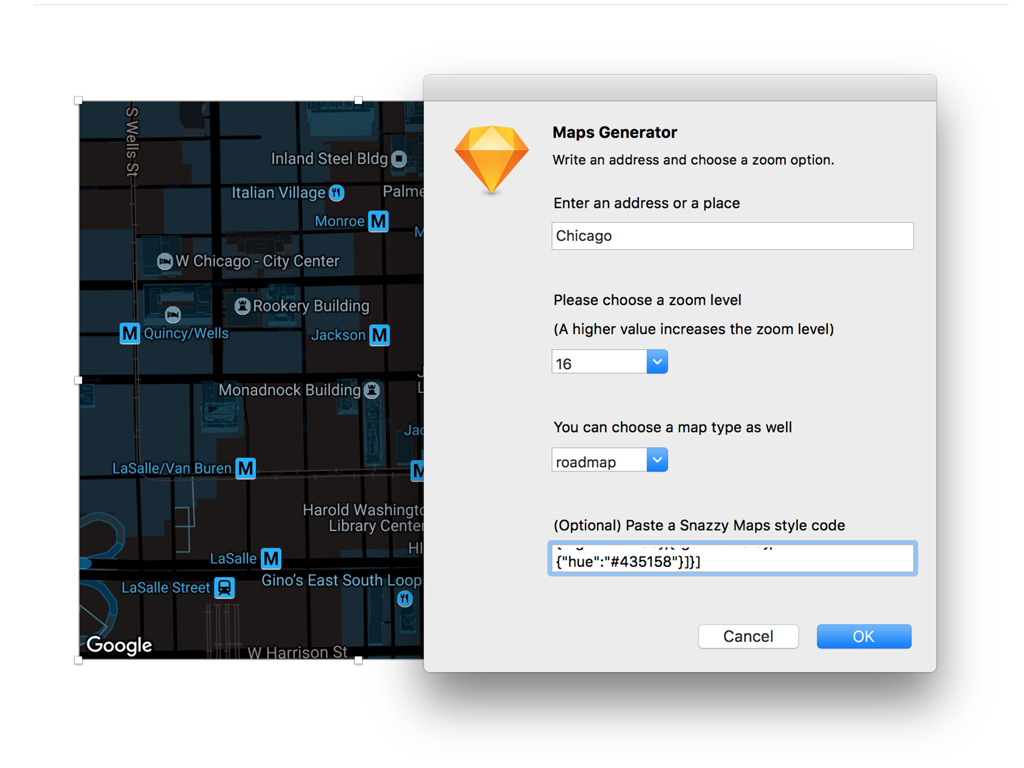Click the Snazzy Maps style code field

[x=732, y=558]
